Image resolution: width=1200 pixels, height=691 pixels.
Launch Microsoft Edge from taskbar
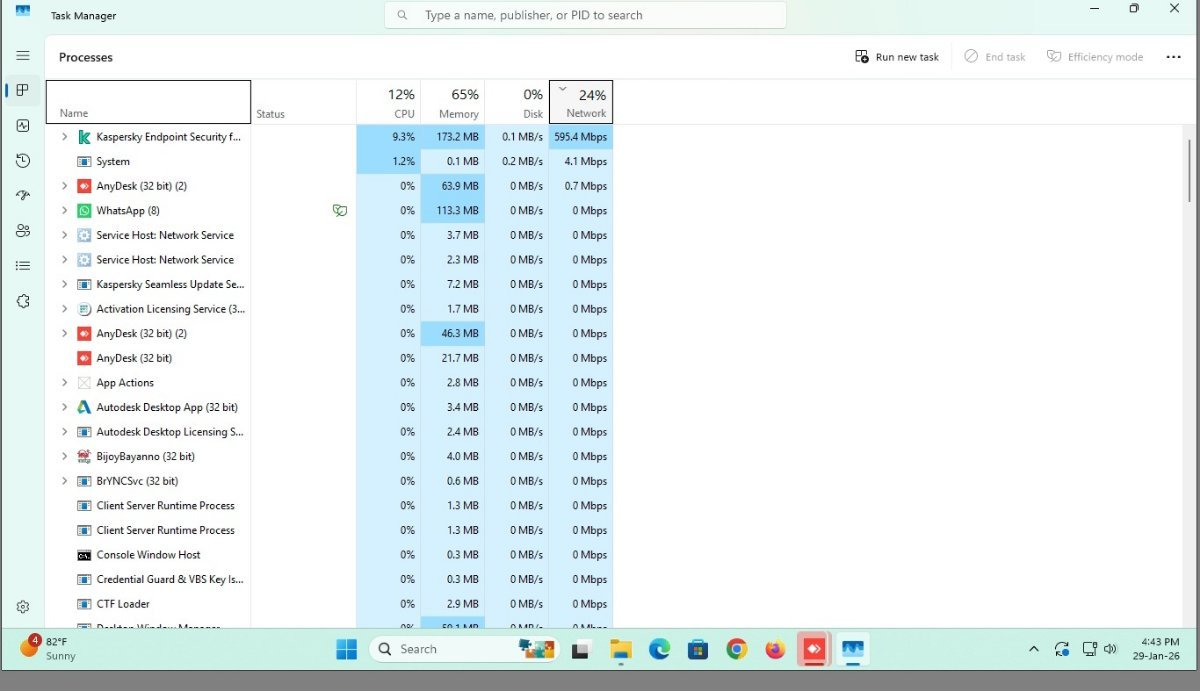pos(659,649)
